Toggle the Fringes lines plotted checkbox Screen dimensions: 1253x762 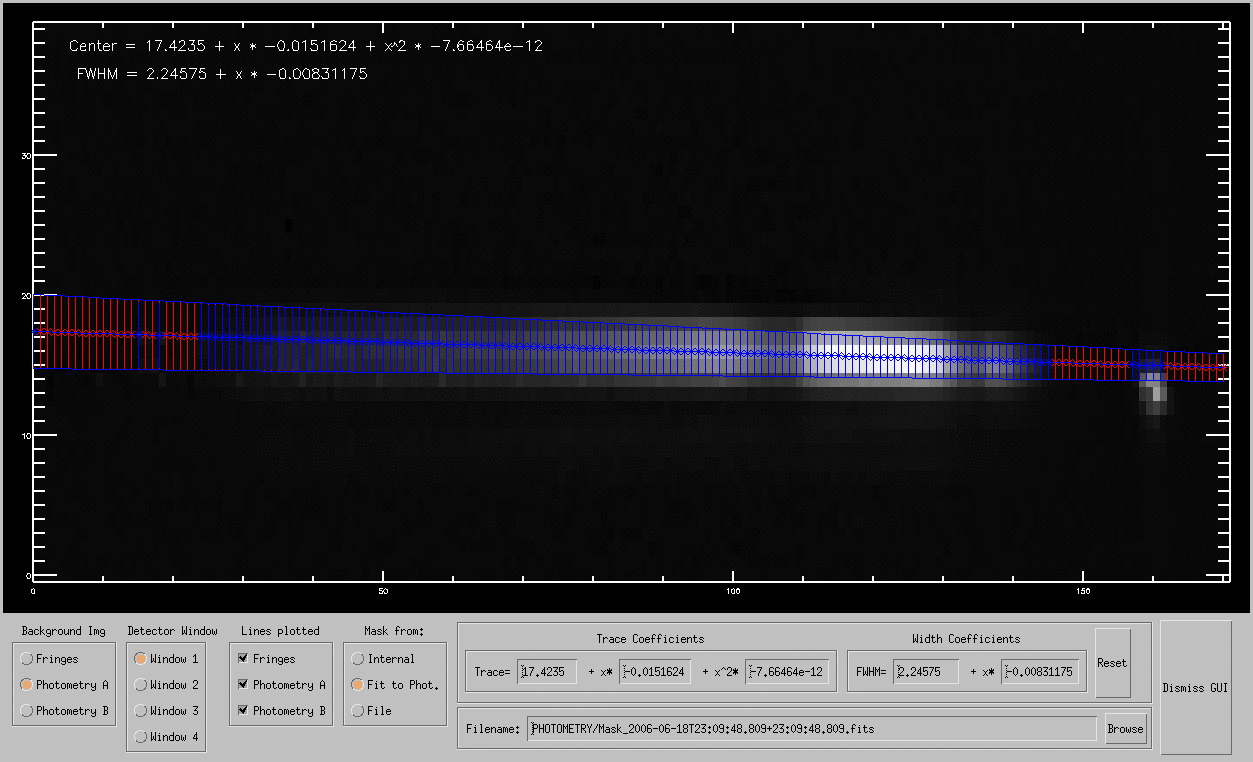(x=244, y=659)
